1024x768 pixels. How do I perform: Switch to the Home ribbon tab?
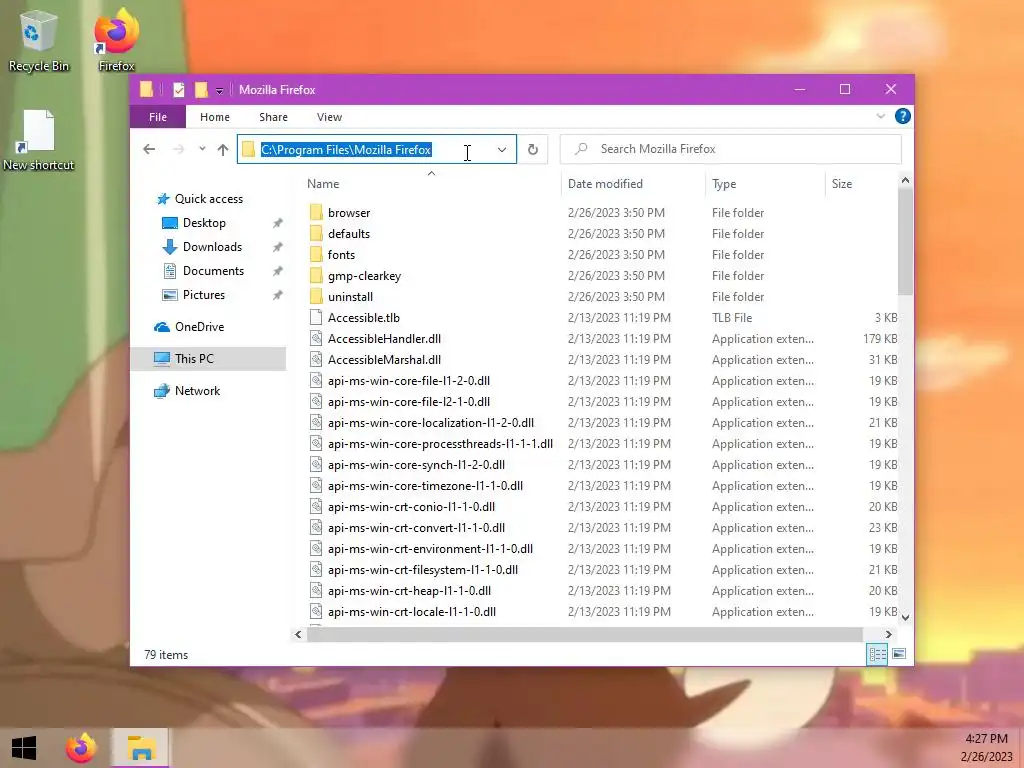[x=215, y=117]
